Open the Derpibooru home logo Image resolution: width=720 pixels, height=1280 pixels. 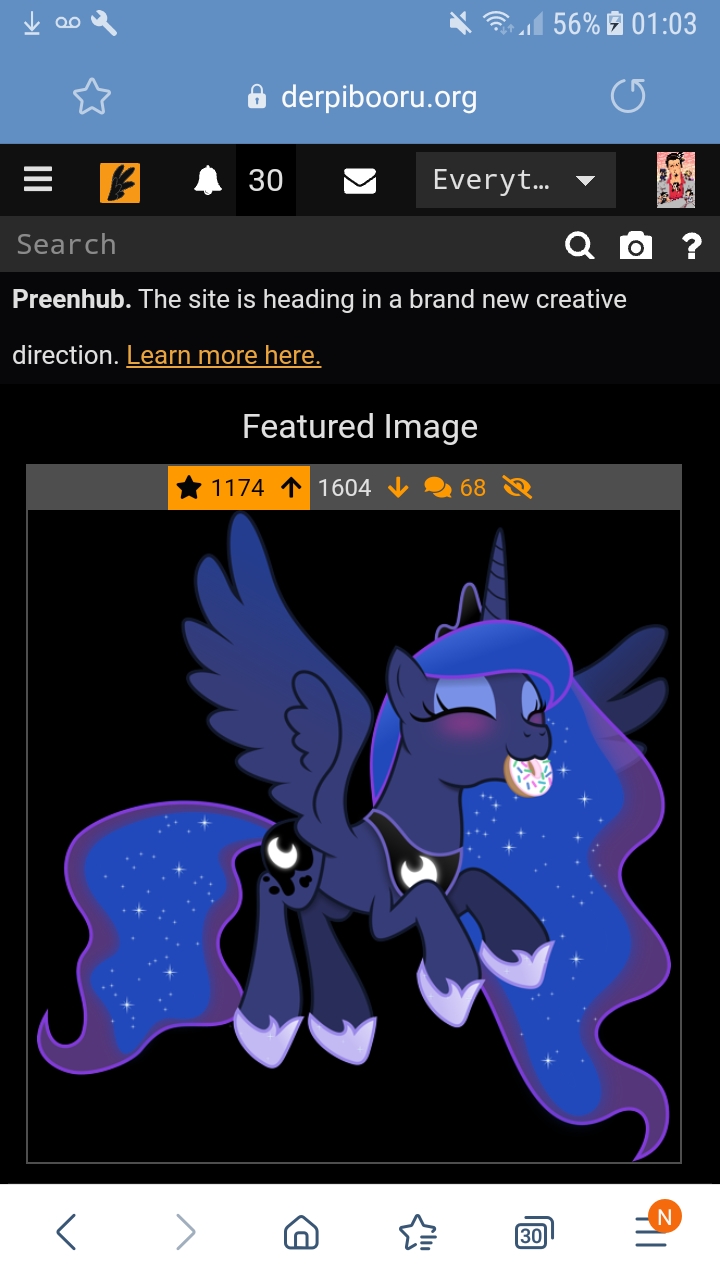click(x=120, y=182)
